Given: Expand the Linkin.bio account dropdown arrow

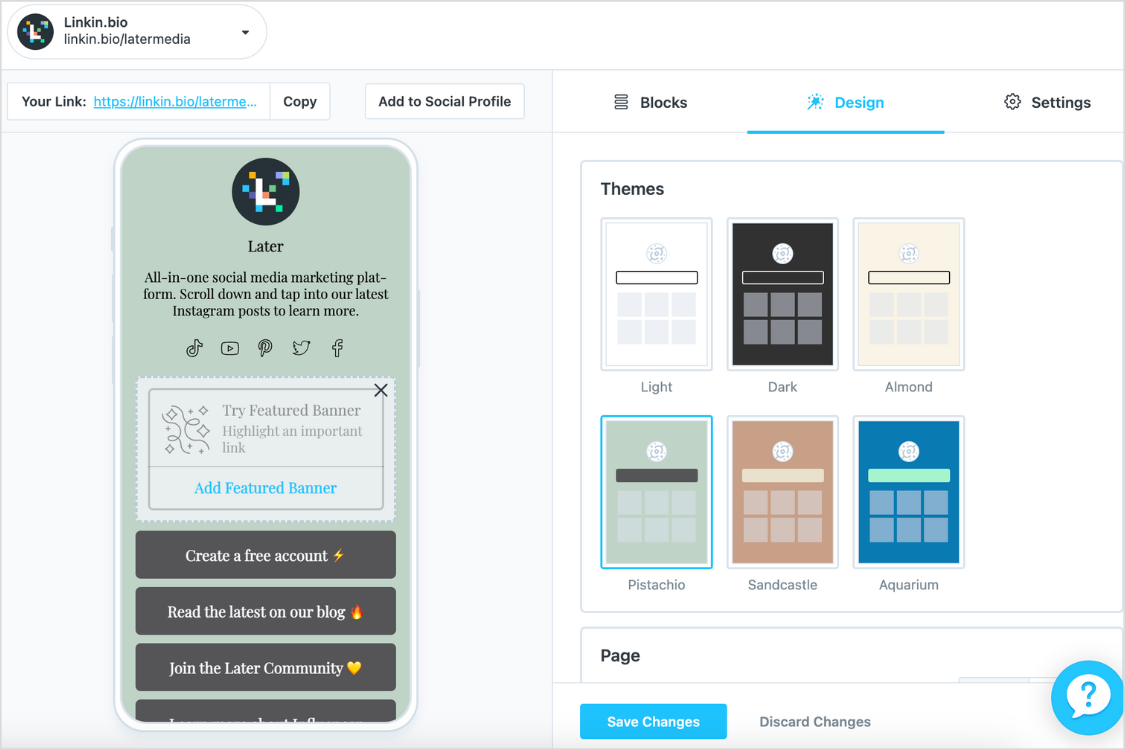Looking at the screenshot, I should (245, 32).
